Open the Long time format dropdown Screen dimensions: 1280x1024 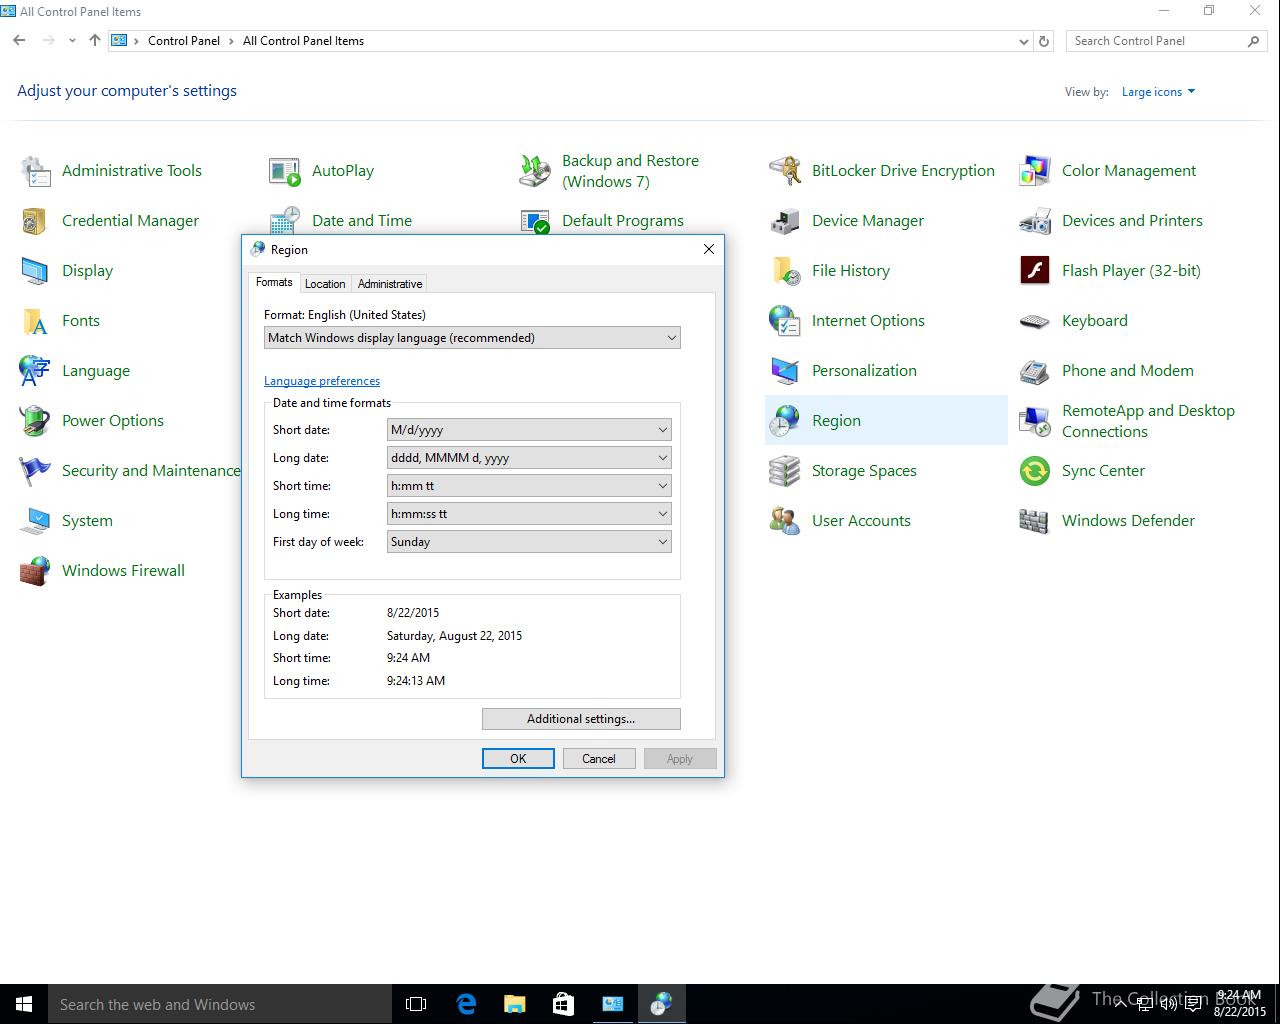tap(529, 514)
